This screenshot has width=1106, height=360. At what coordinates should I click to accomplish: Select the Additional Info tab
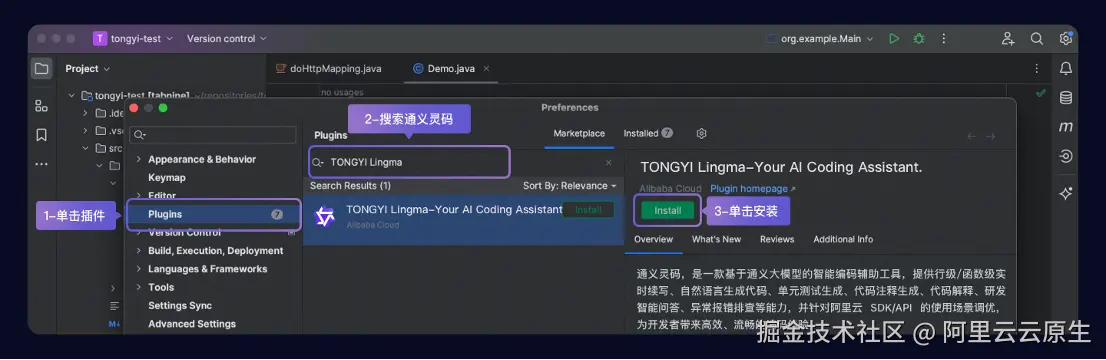(x=843, y=239)
